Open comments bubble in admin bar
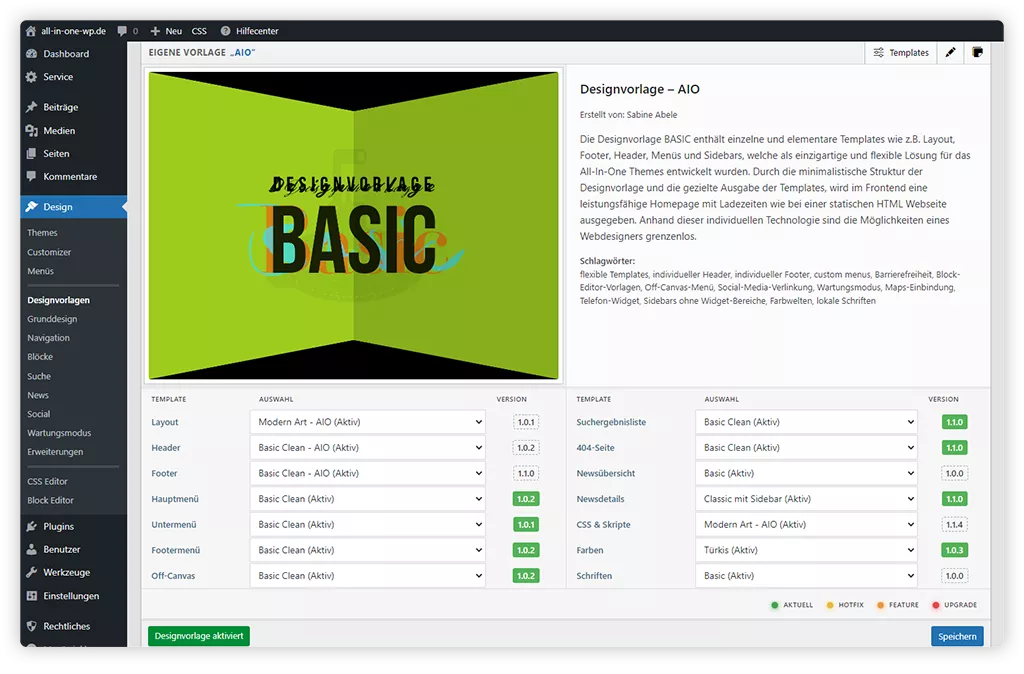 [122, 31]
